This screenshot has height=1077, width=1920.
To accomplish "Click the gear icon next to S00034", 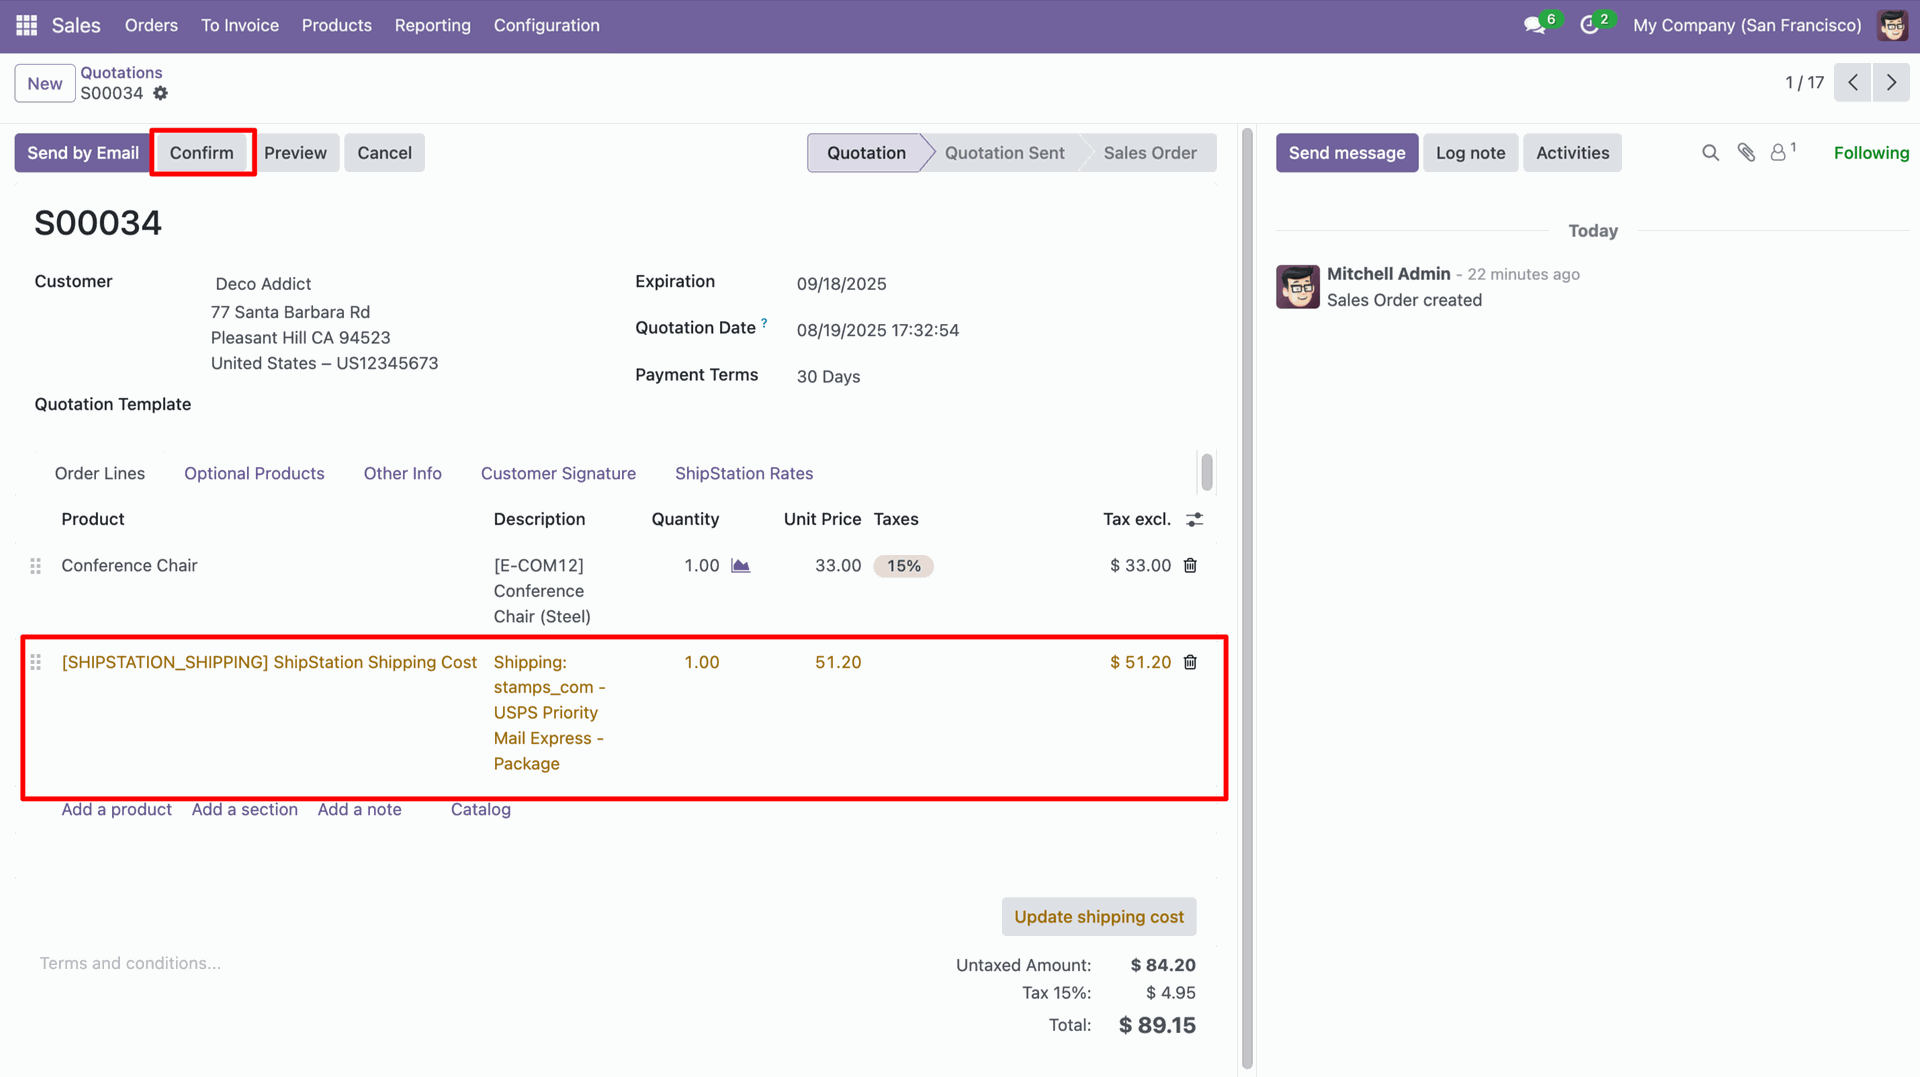I will 160,93.
